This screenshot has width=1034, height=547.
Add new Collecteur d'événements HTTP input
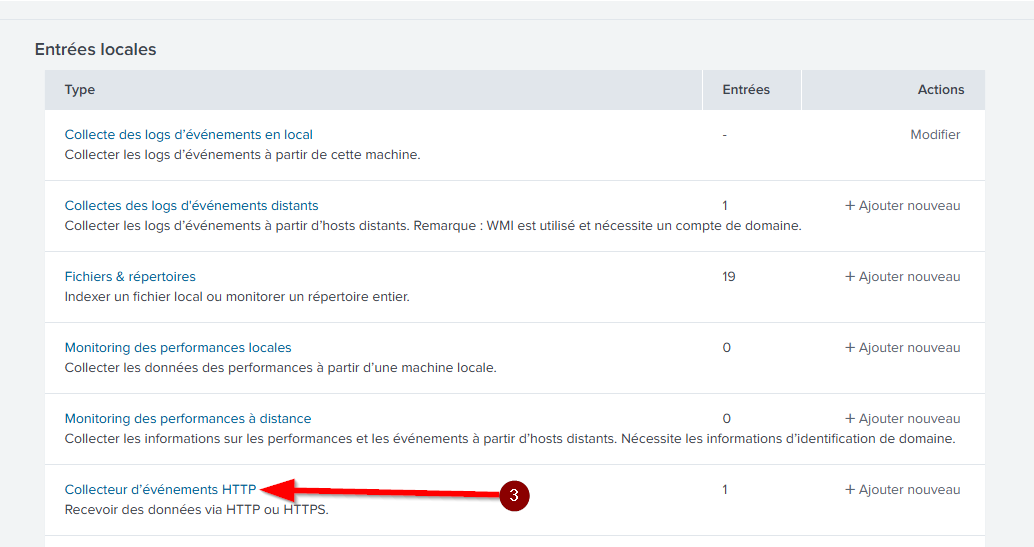click(902, 489)
